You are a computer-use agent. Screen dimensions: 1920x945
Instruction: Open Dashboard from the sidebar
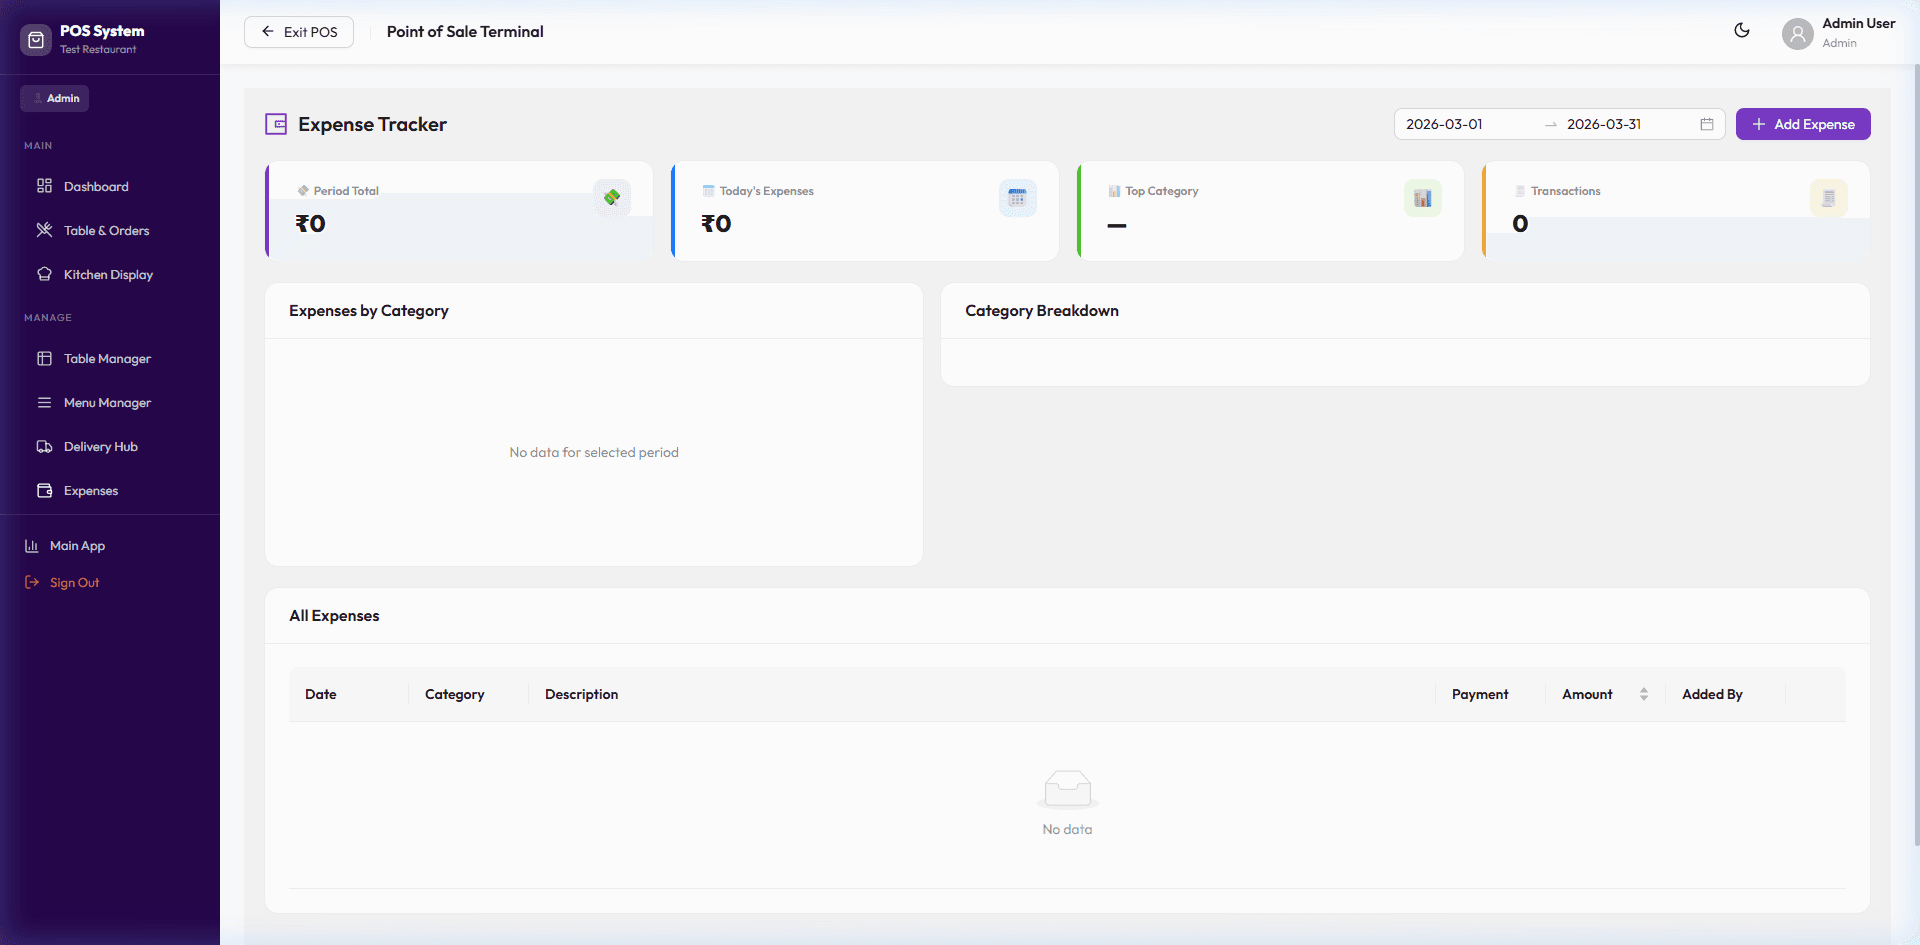96,187
